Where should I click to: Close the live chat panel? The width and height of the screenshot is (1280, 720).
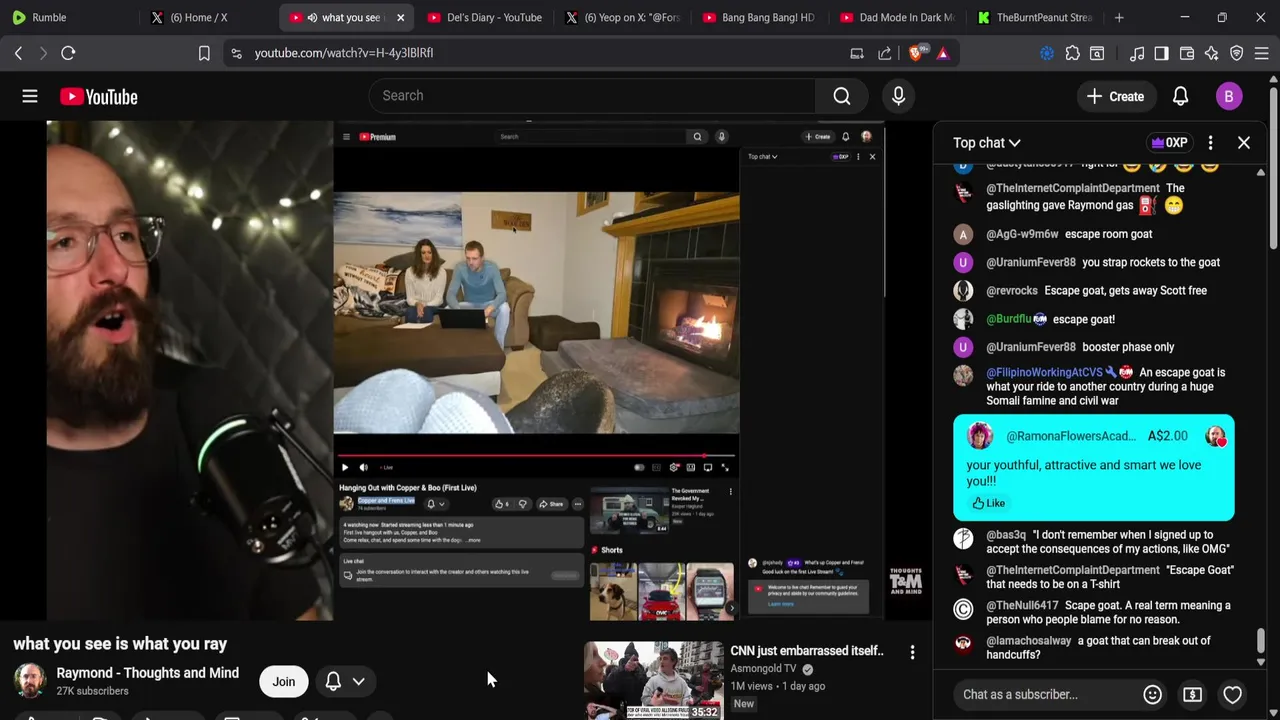[1244, 143]
